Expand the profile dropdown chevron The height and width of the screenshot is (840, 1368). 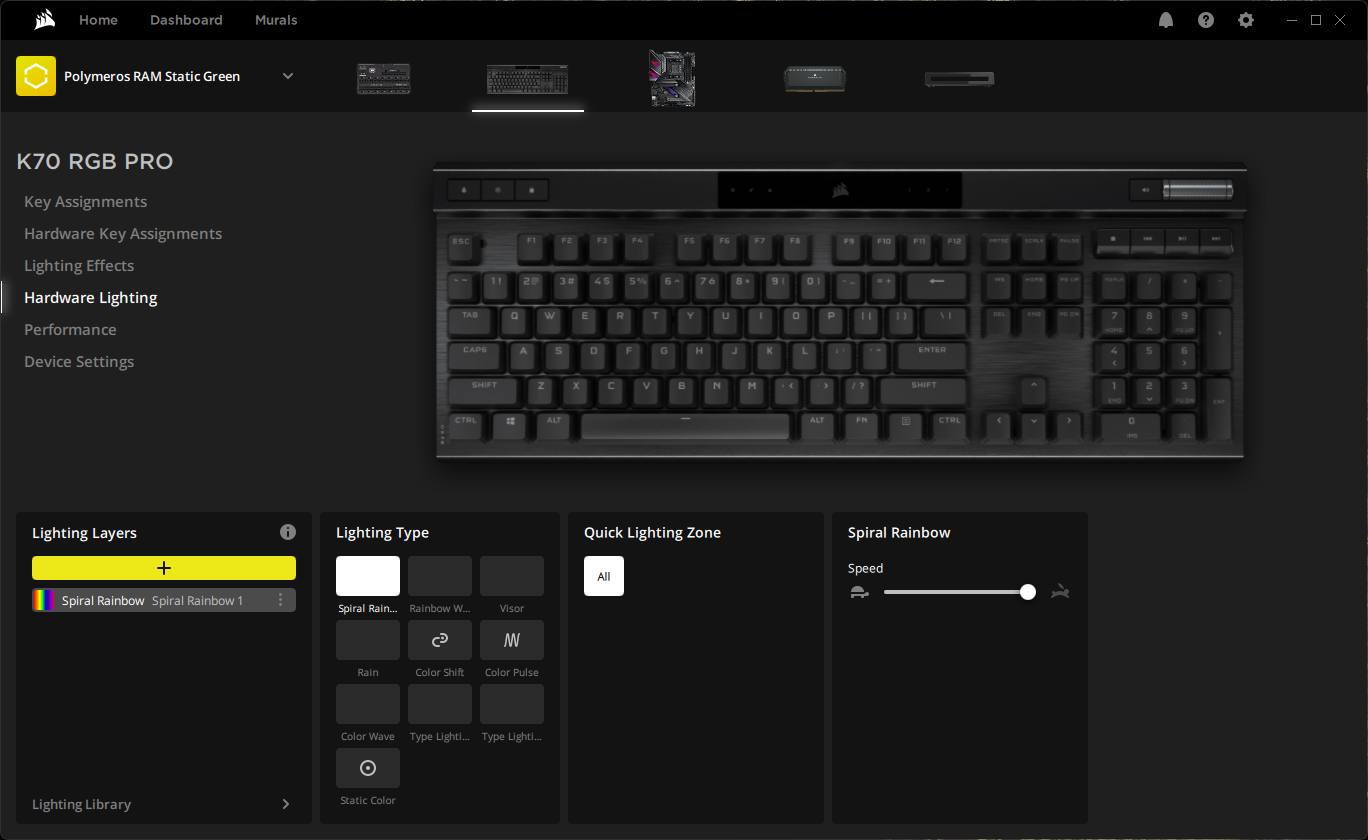[288, 76]
